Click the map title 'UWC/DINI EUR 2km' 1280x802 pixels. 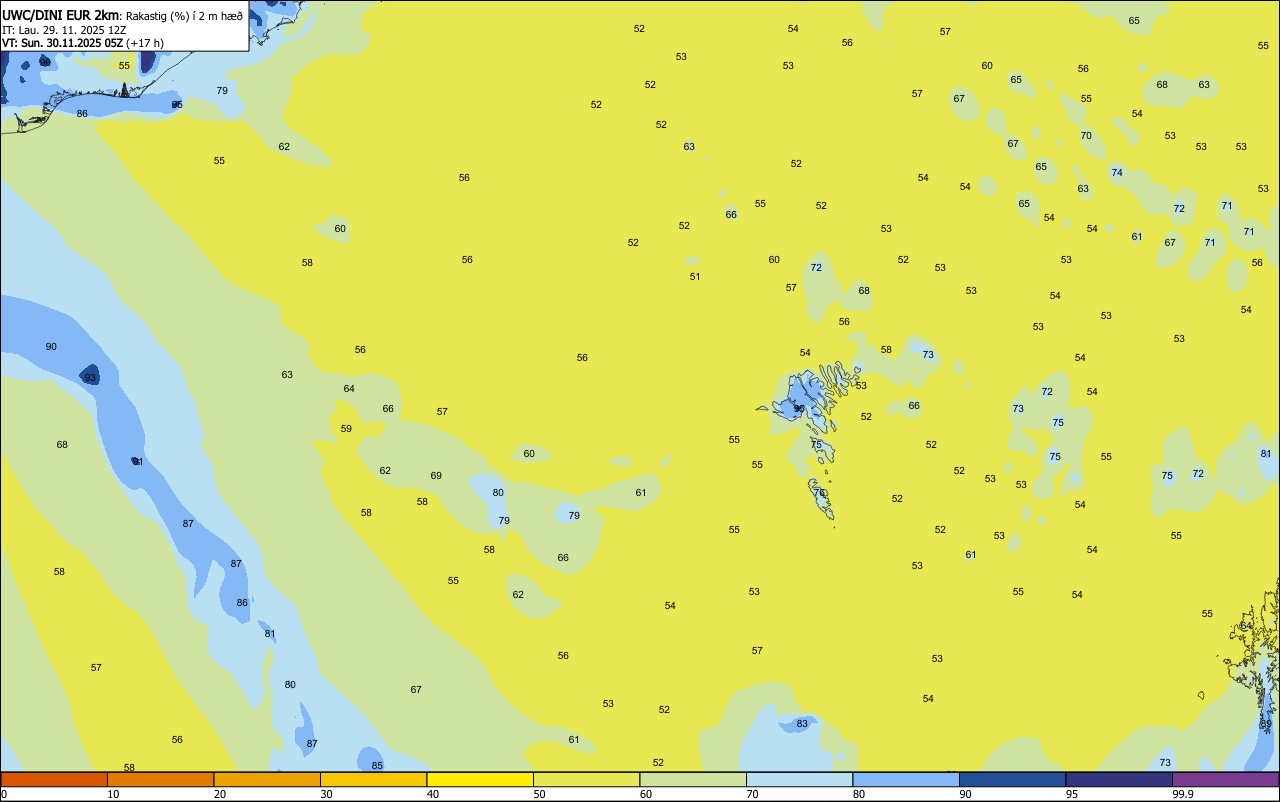[61, 15]
